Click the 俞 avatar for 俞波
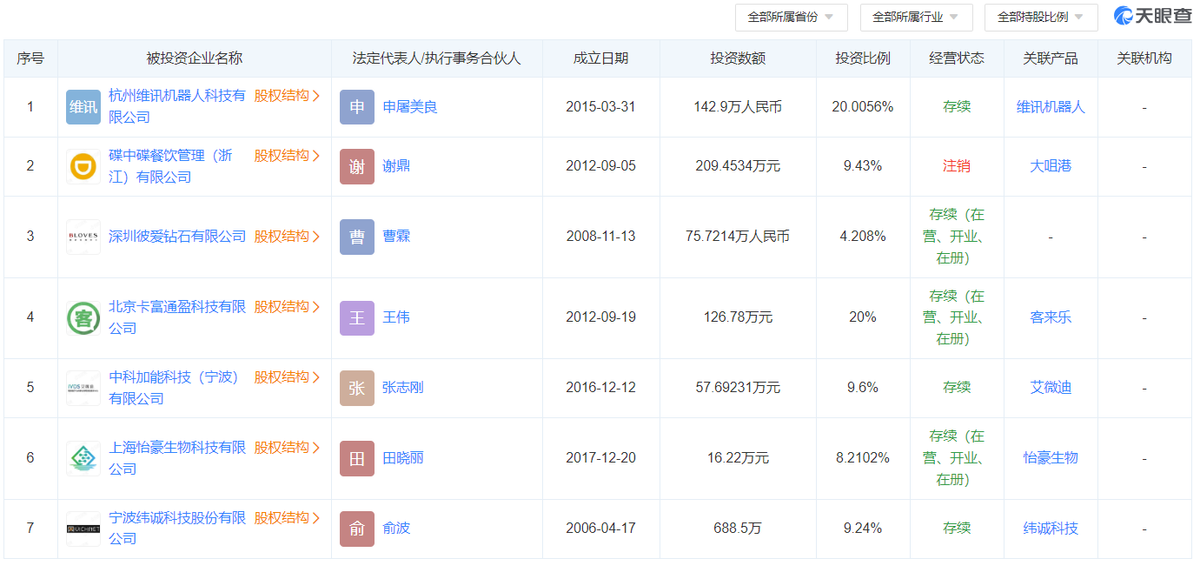This screenshot has height=567, width=1200. coord(357,528)
